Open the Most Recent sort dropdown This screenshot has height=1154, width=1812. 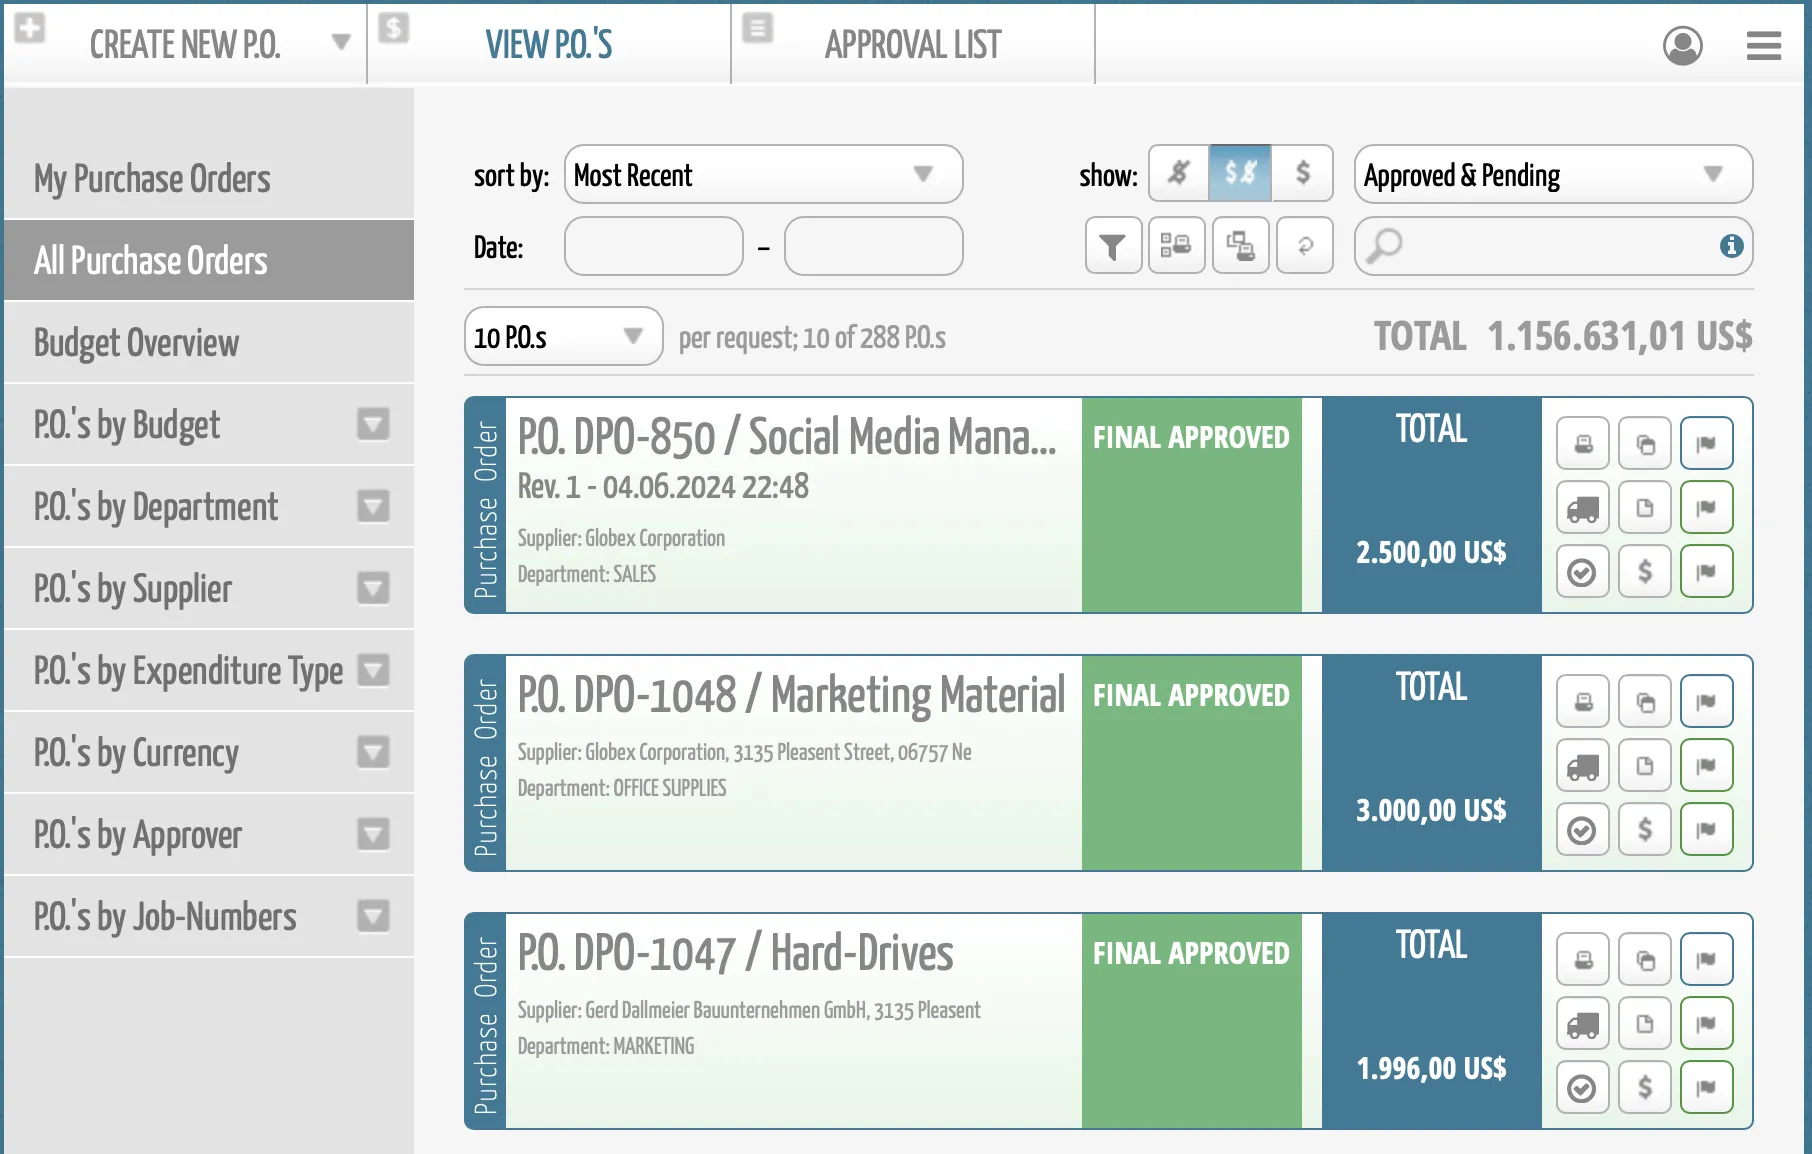pyautogui.click(x=763, y=175)
